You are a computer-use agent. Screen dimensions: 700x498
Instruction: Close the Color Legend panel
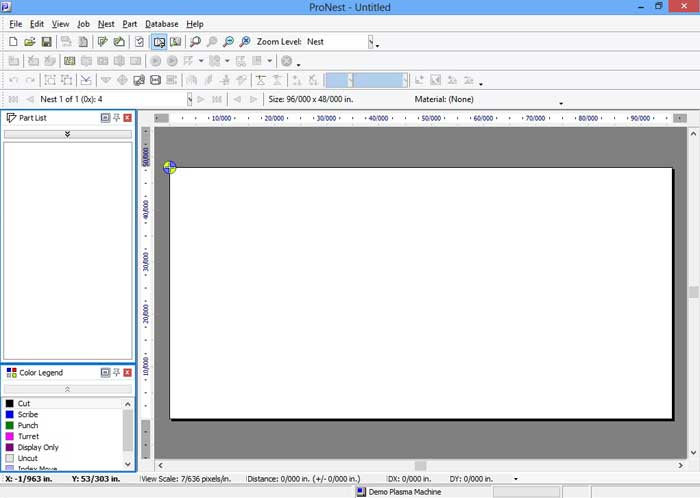tap(127, 372)
